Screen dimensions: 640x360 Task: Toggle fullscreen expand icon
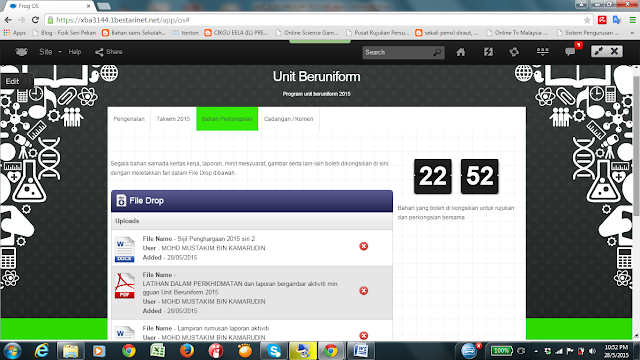(x=599, y=51)
